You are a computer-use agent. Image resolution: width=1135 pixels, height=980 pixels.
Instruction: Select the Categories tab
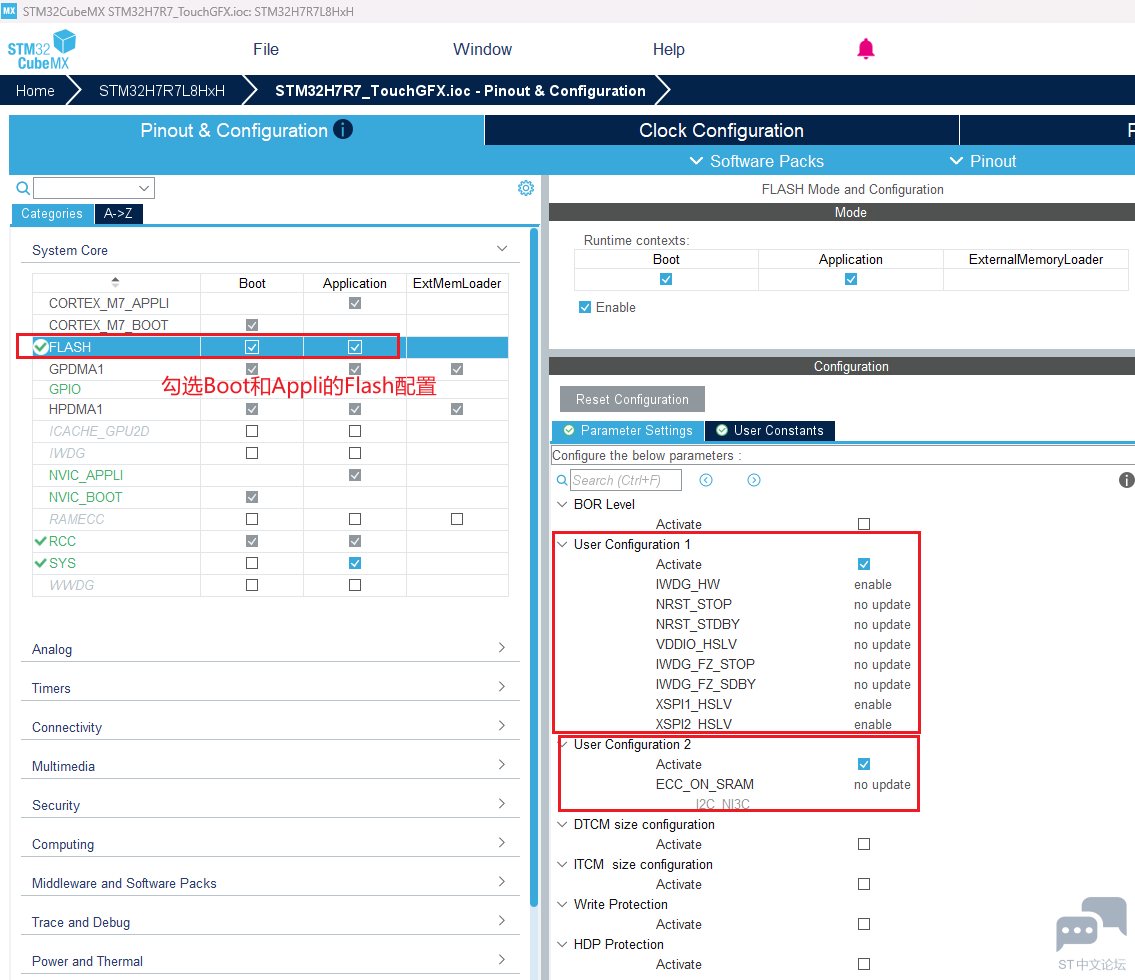point(52,214)
